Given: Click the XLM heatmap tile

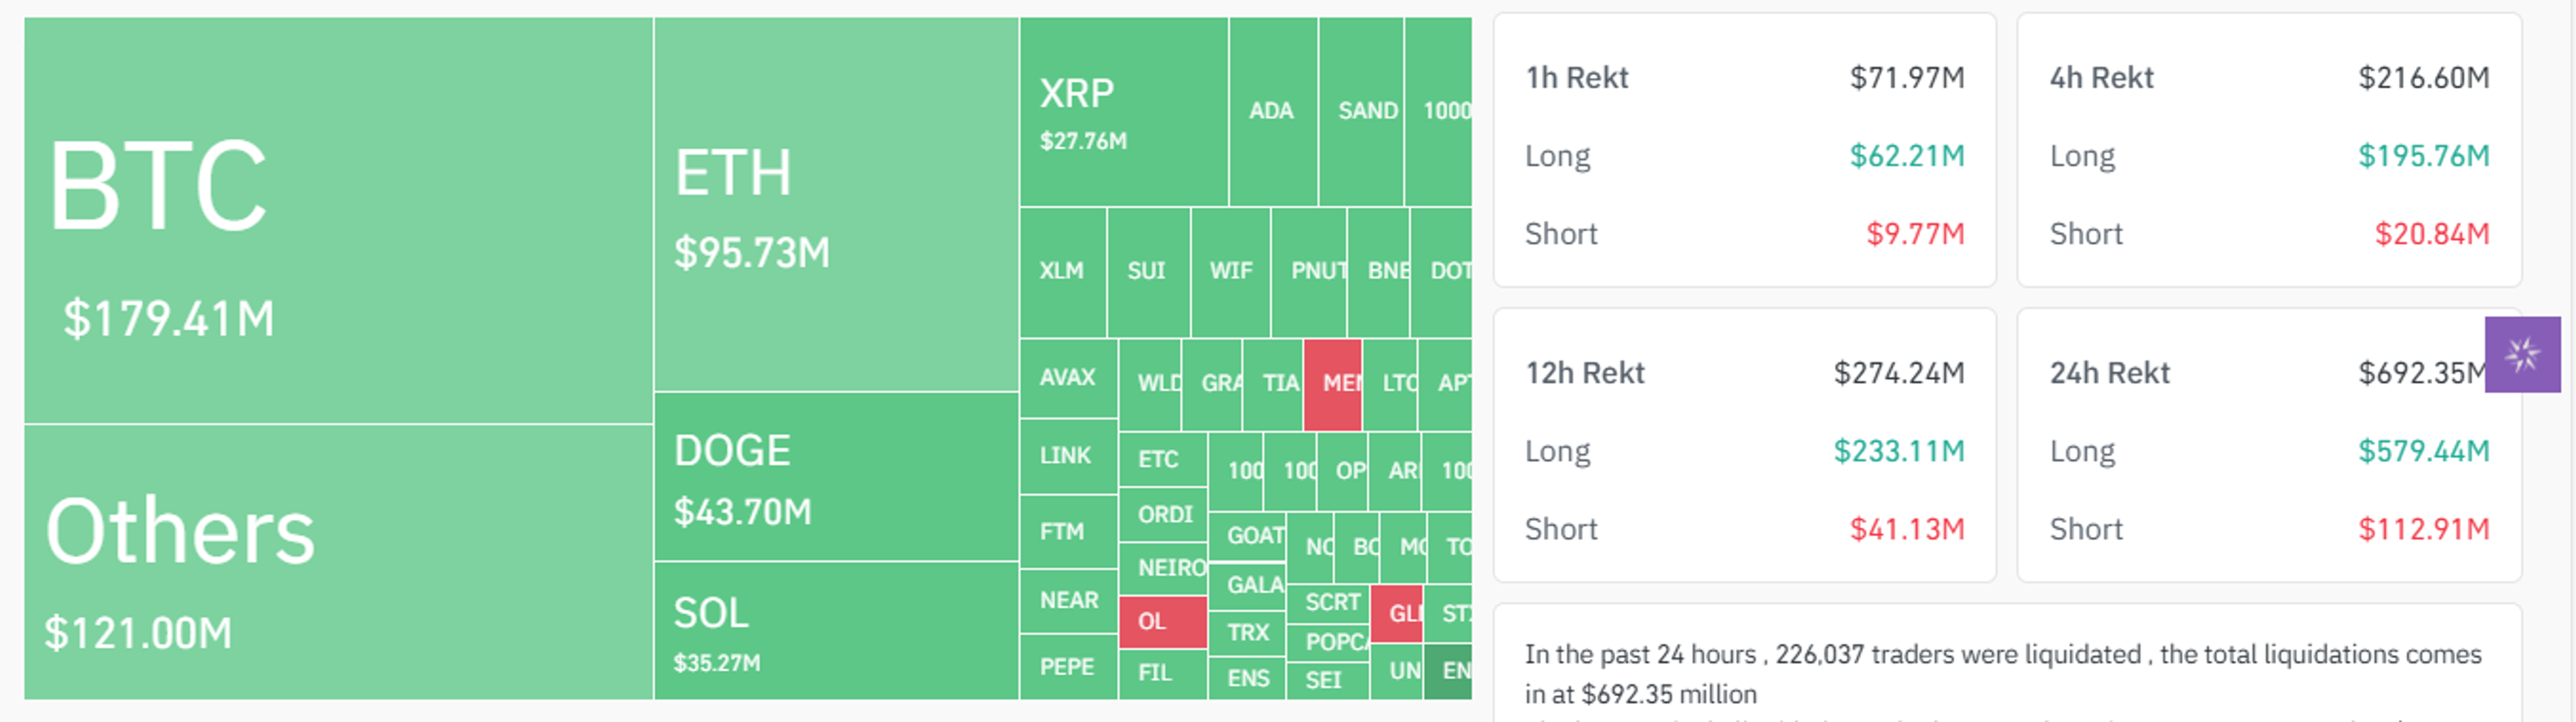Looking at the screenshot, I should coord(1063,272).
